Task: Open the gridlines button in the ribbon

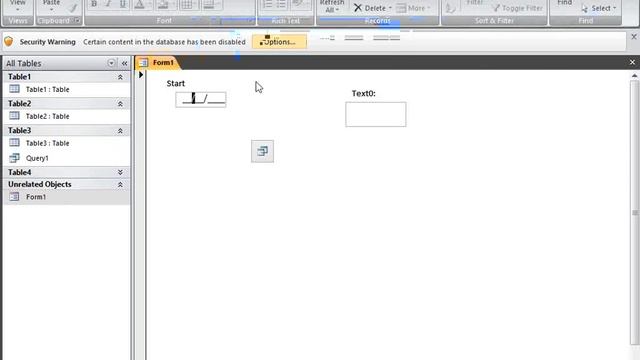Action: pos(187,4)
